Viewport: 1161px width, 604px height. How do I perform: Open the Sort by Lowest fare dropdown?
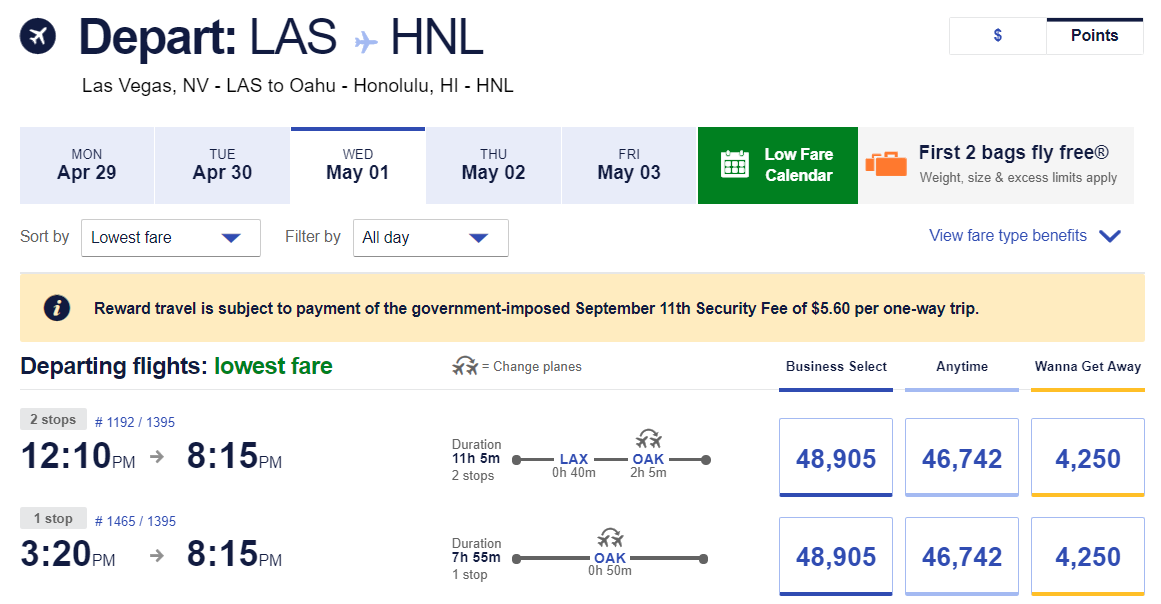point(170,238)
